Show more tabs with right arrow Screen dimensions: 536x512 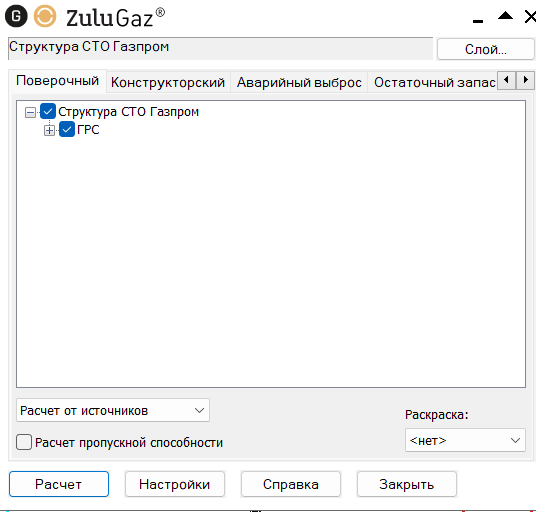point(525,81)
